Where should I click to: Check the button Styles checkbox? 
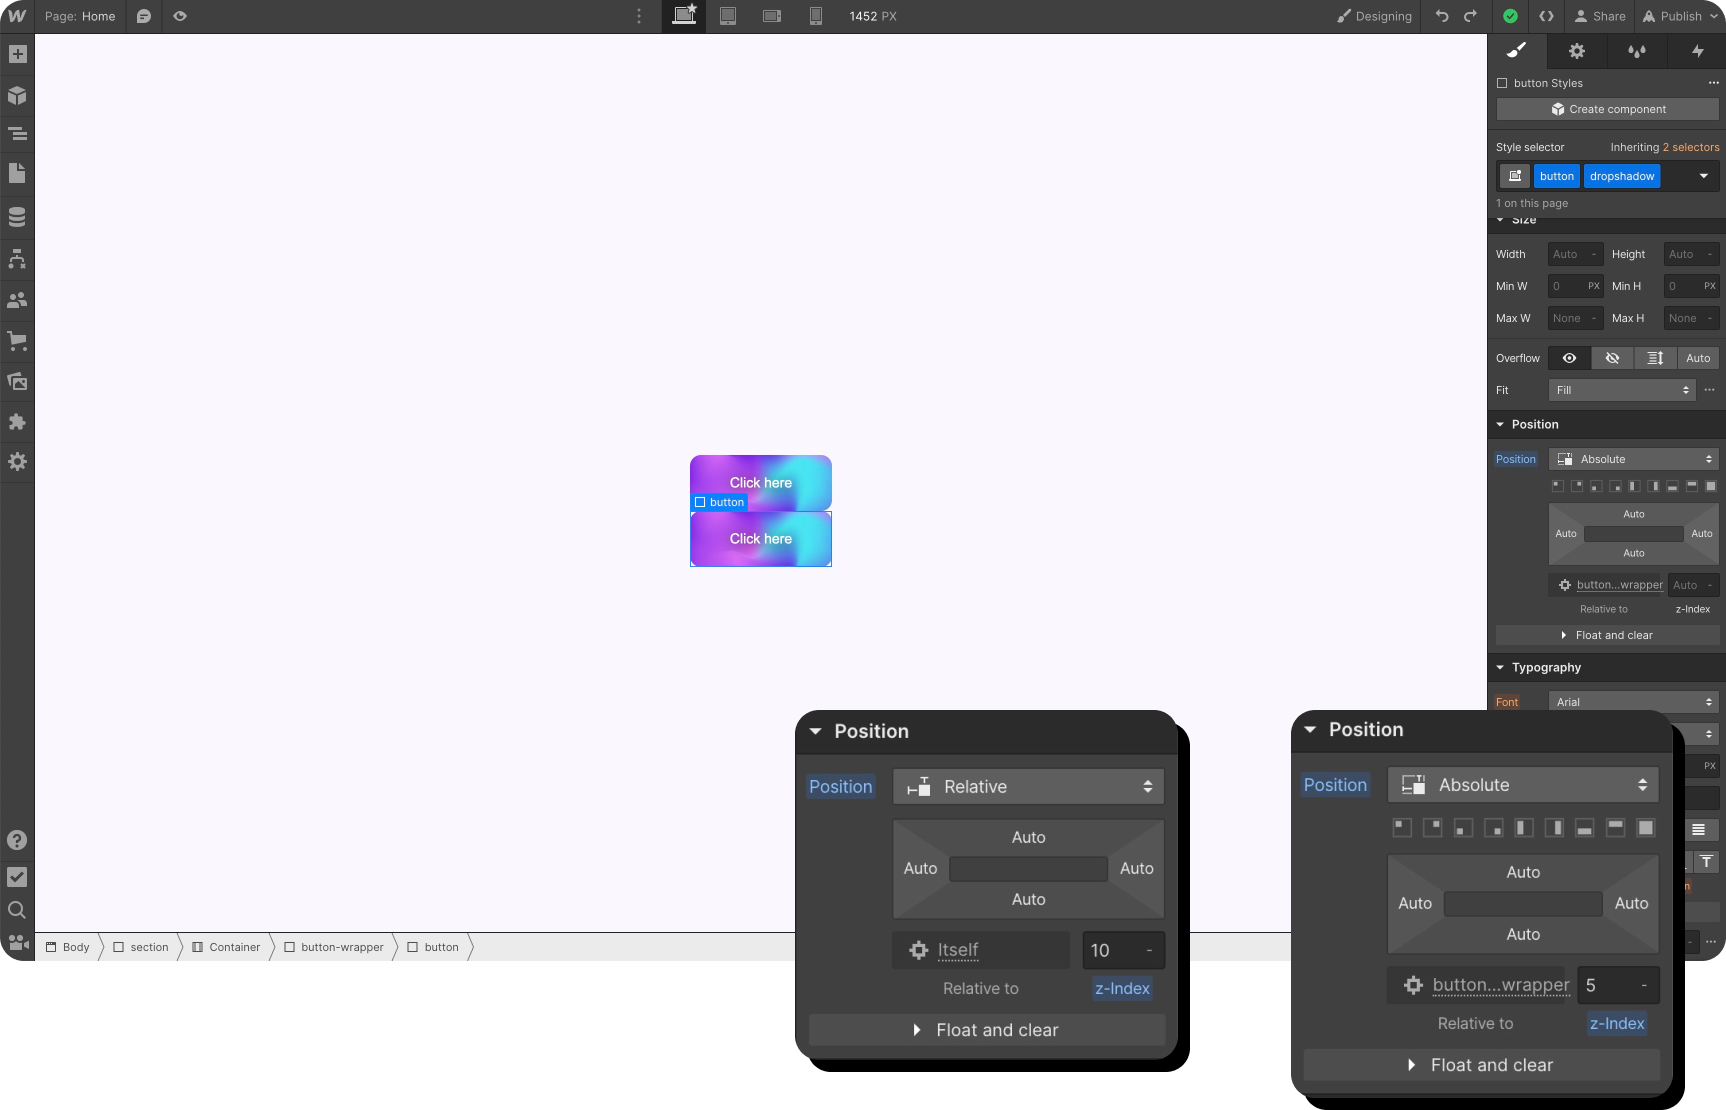(x=1502, y=83)
